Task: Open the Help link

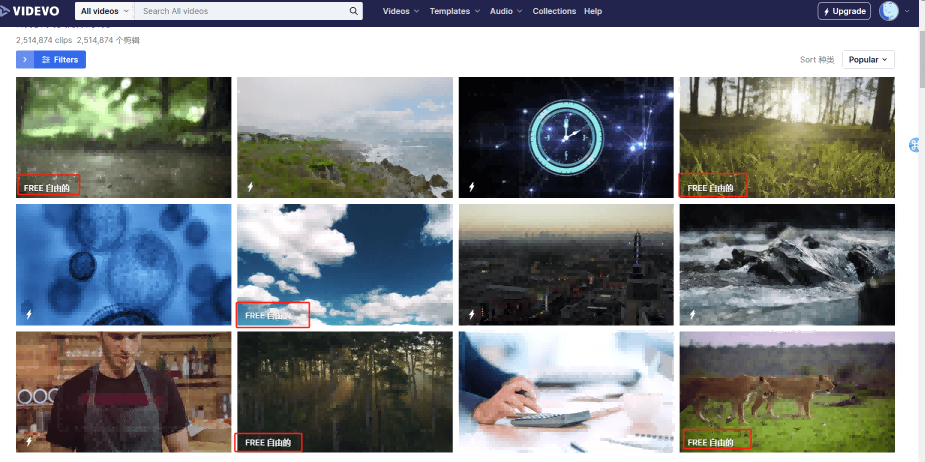Action: click(593, 11)
